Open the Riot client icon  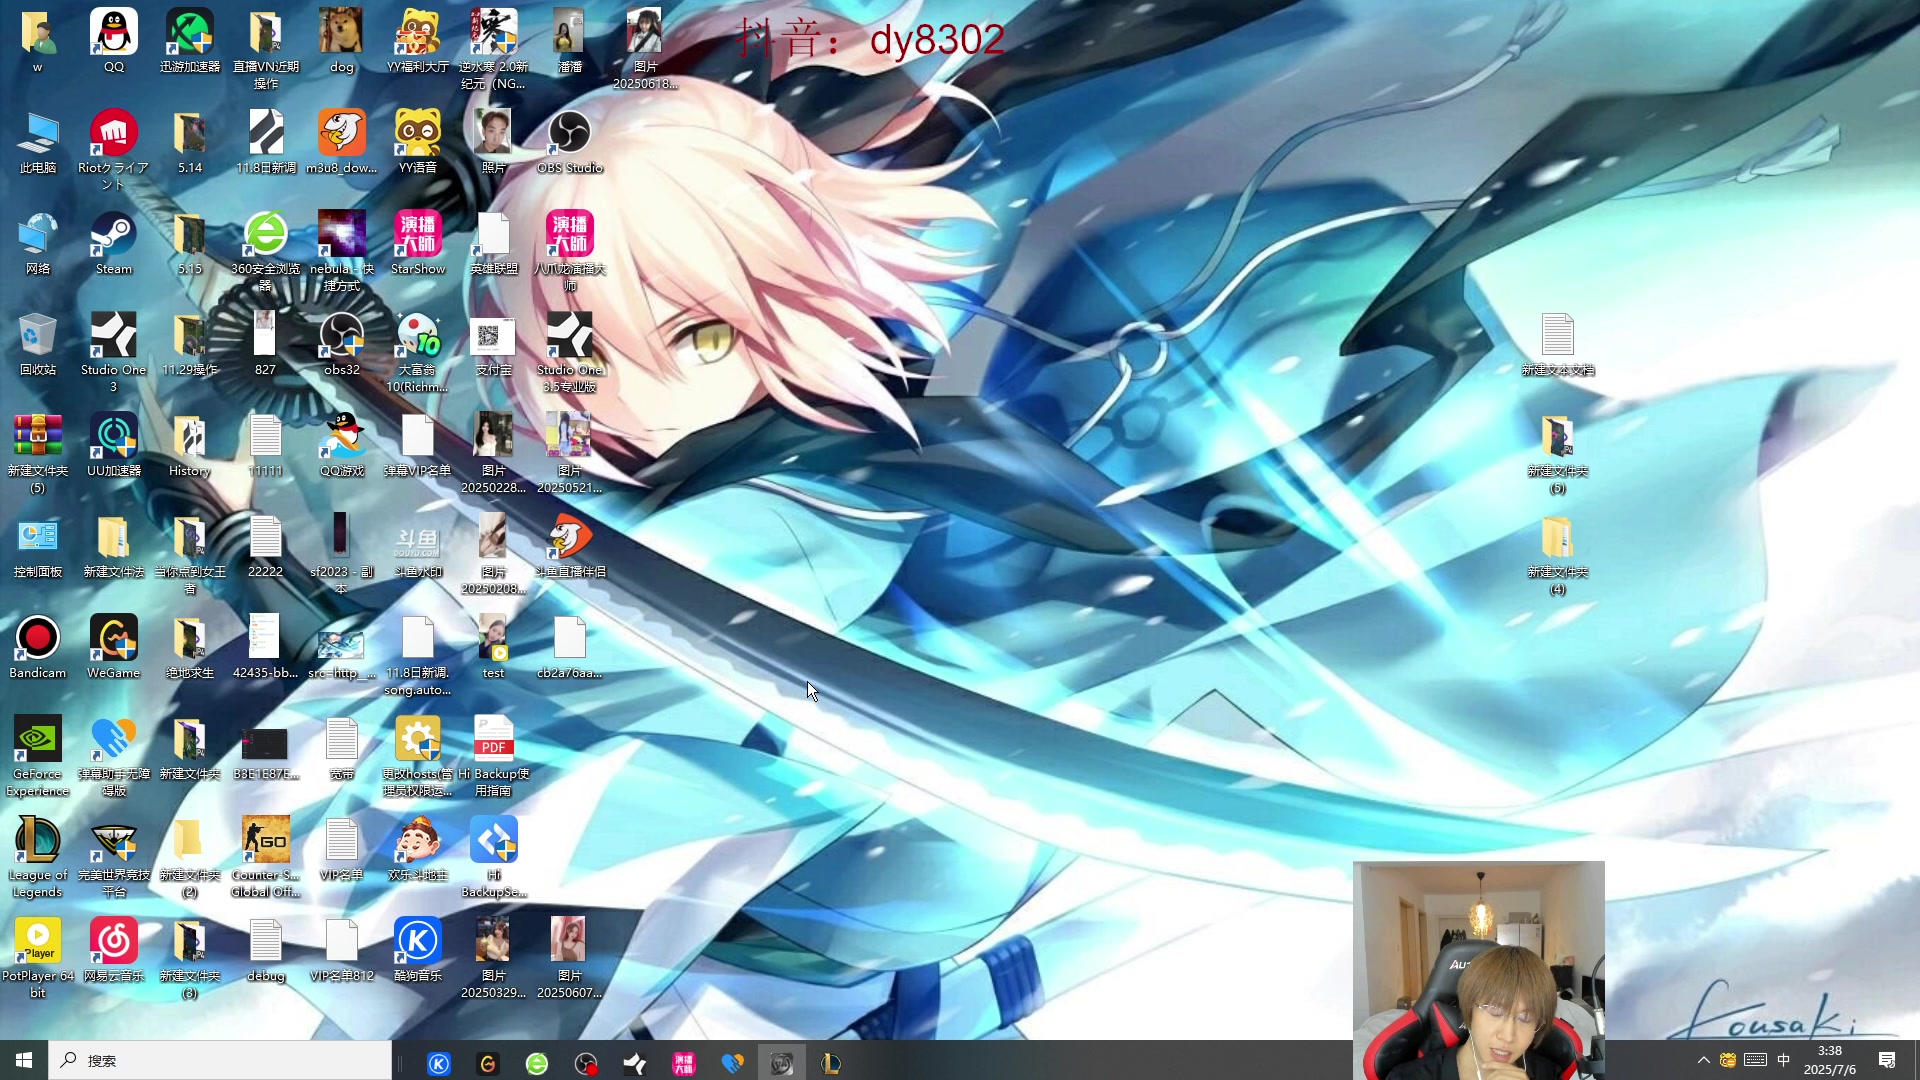point(114,133)
